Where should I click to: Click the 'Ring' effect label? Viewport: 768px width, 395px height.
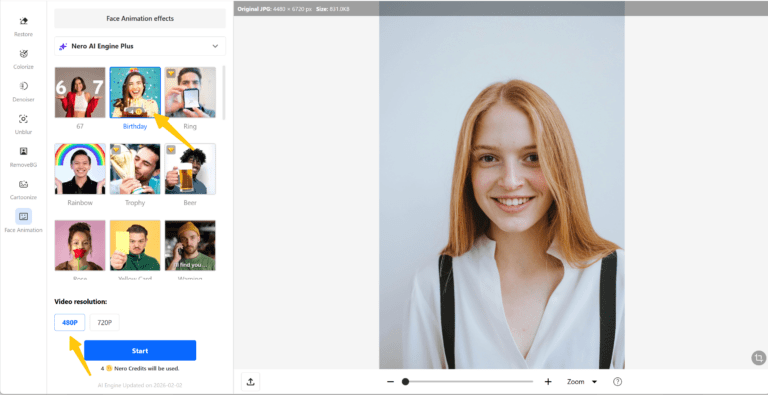point(190,126)
